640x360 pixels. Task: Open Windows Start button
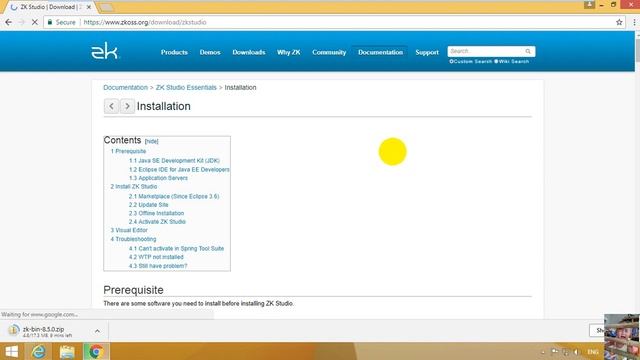coord(11,351)
